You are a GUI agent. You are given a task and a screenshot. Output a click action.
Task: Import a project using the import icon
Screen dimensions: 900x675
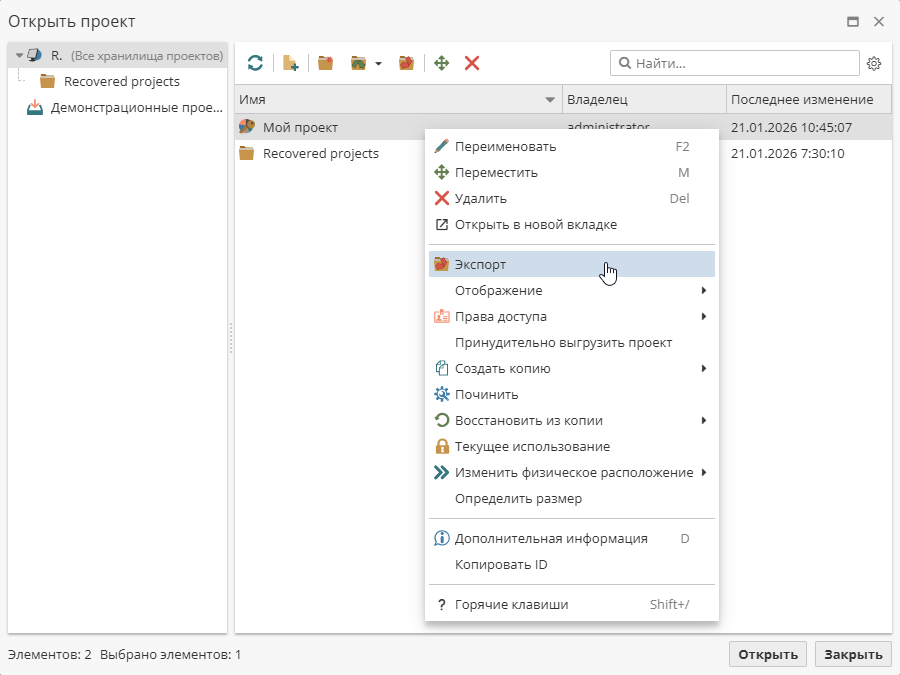[358, 62]
